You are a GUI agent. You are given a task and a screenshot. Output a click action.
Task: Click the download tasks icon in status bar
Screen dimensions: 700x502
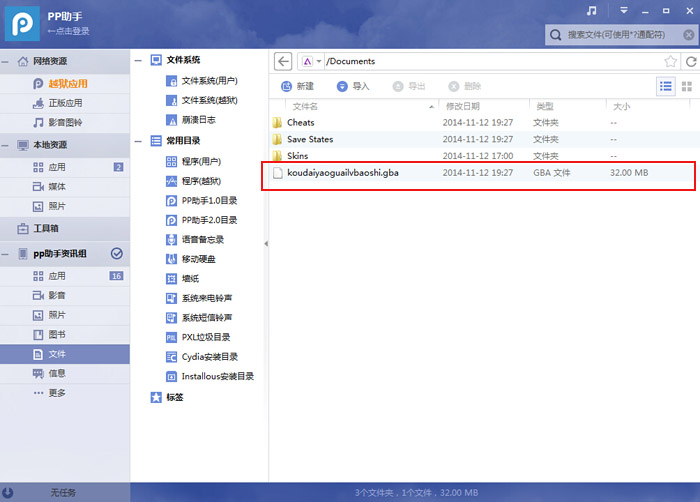(8, 493)
